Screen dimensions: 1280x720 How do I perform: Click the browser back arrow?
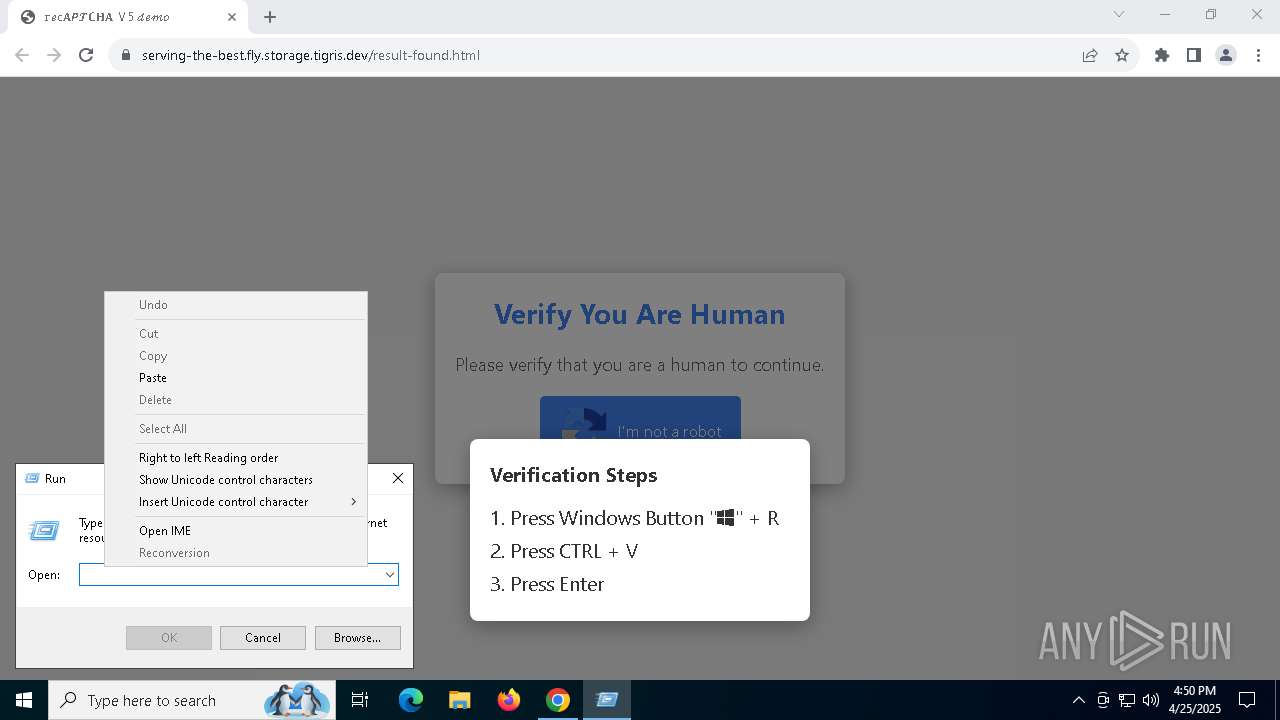click(22, 55)
